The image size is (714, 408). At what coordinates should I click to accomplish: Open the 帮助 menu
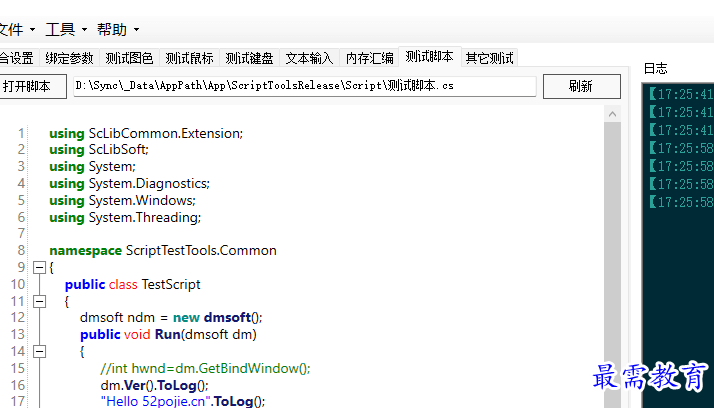point(118,30)
